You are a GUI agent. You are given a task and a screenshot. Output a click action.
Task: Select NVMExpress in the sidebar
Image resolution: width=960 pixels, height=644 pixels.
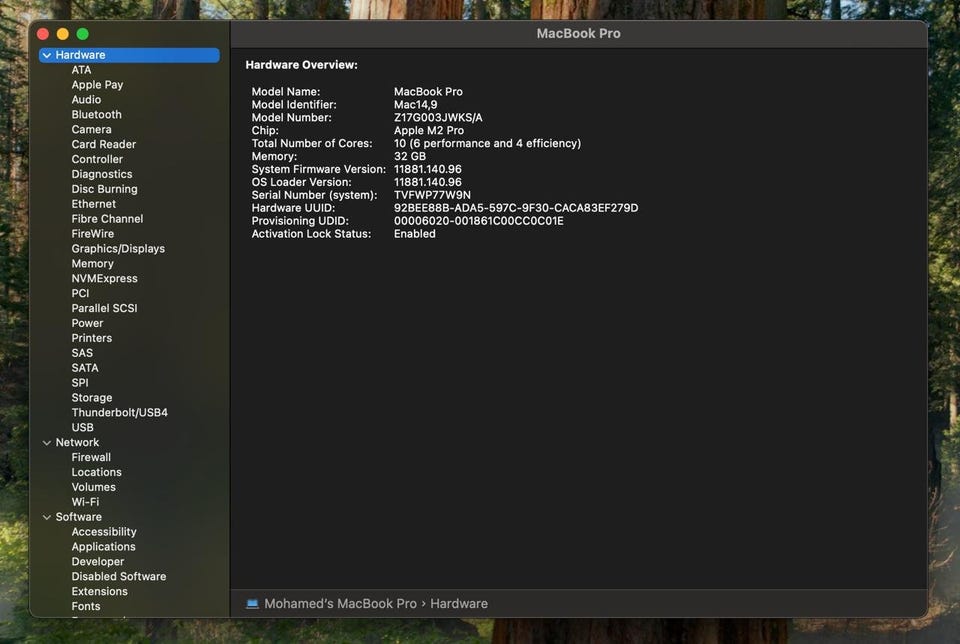coord(104,279)
